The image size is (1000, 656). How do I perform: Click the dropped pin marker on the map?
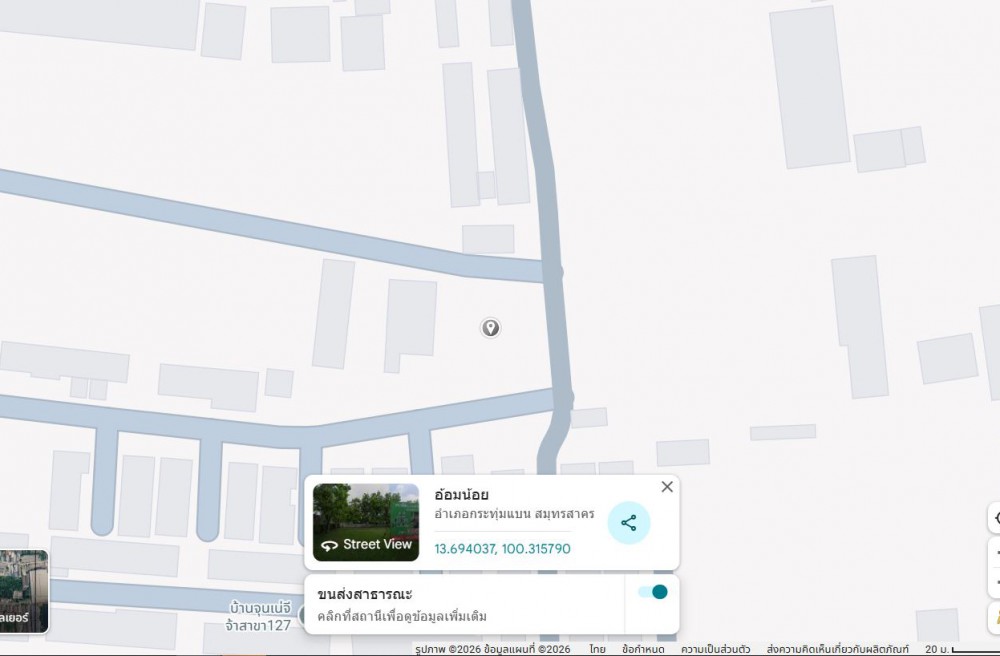coord(490,328)
